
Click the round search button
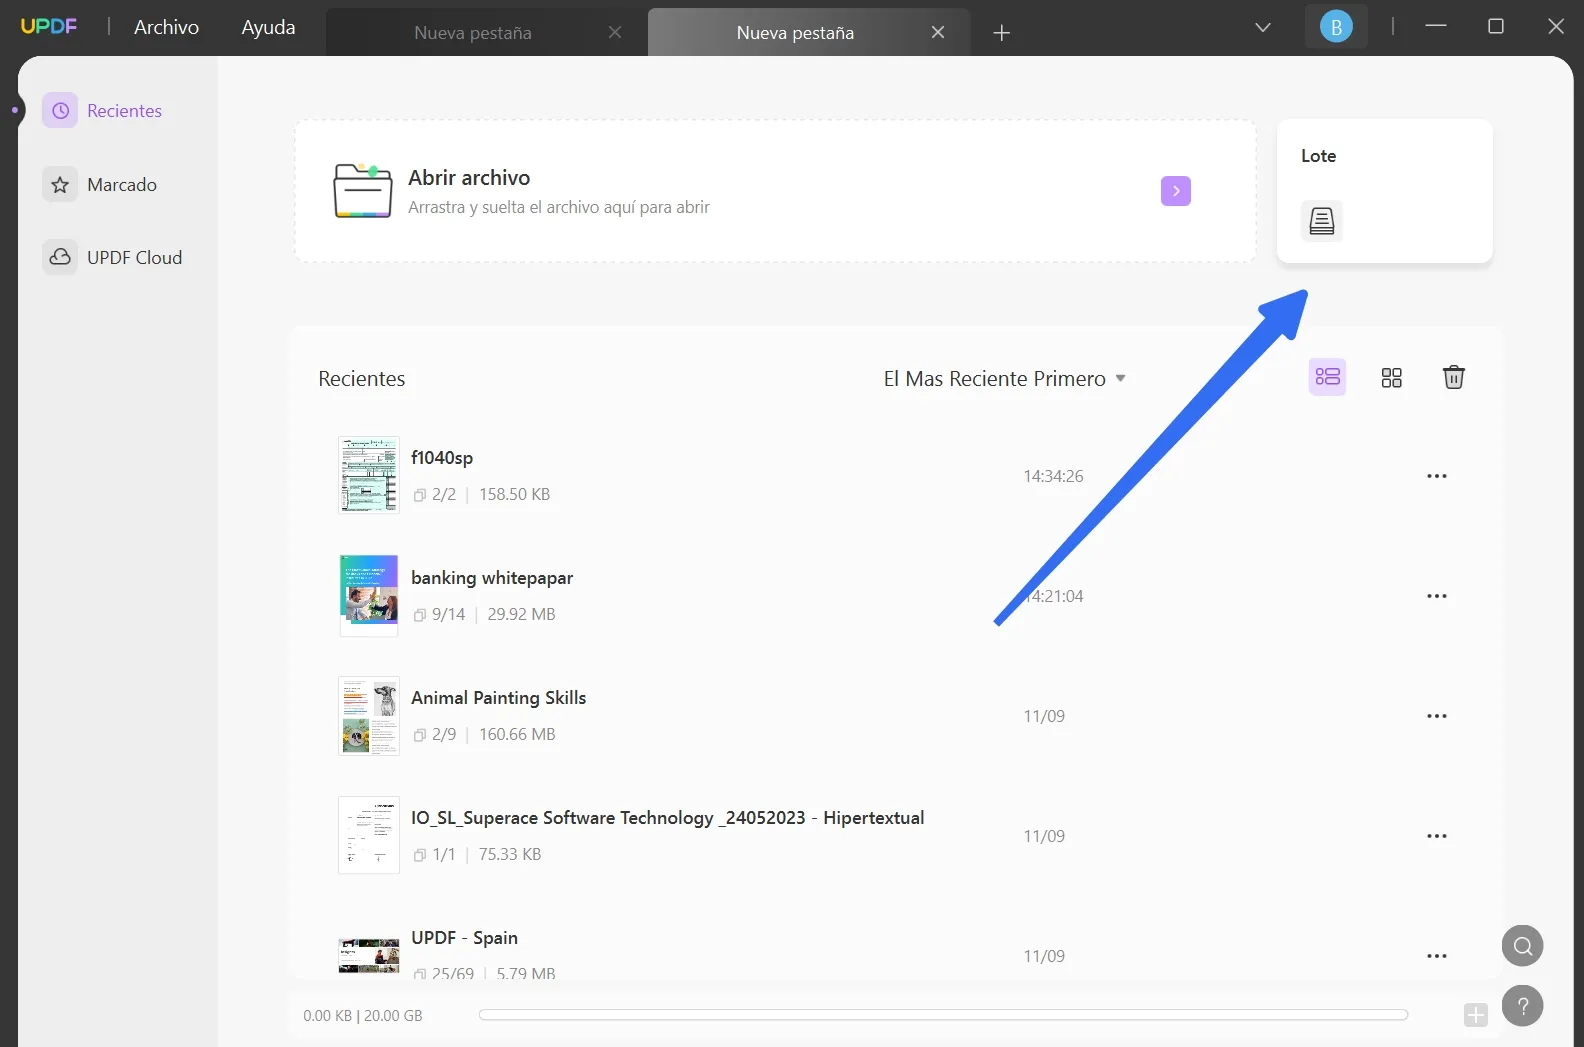[x=1522, y=945]
